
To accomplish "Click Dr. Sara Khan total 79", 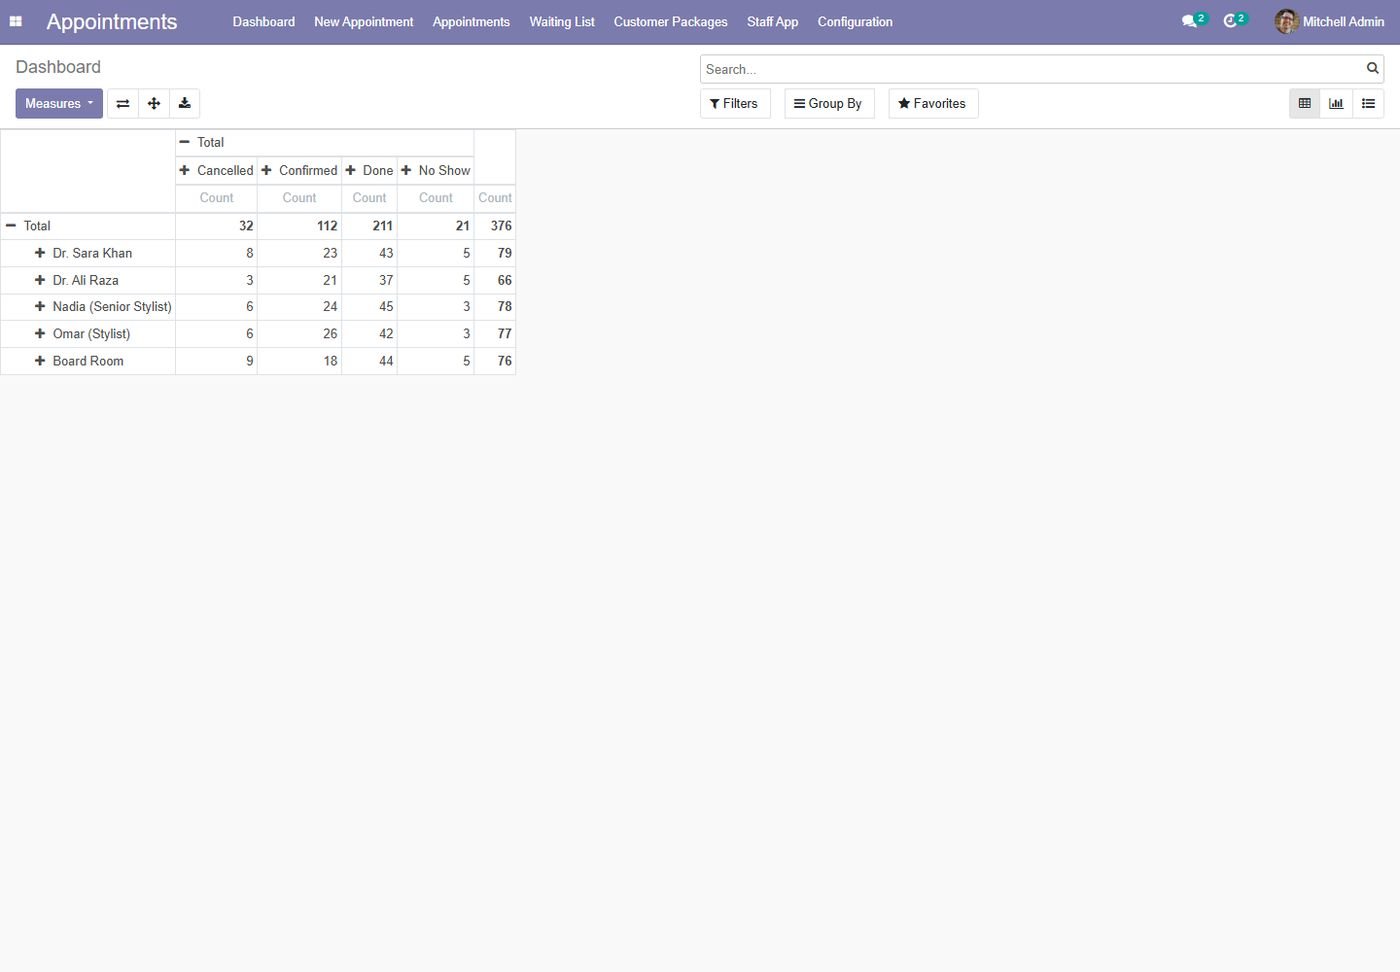I will click(495, 253).
